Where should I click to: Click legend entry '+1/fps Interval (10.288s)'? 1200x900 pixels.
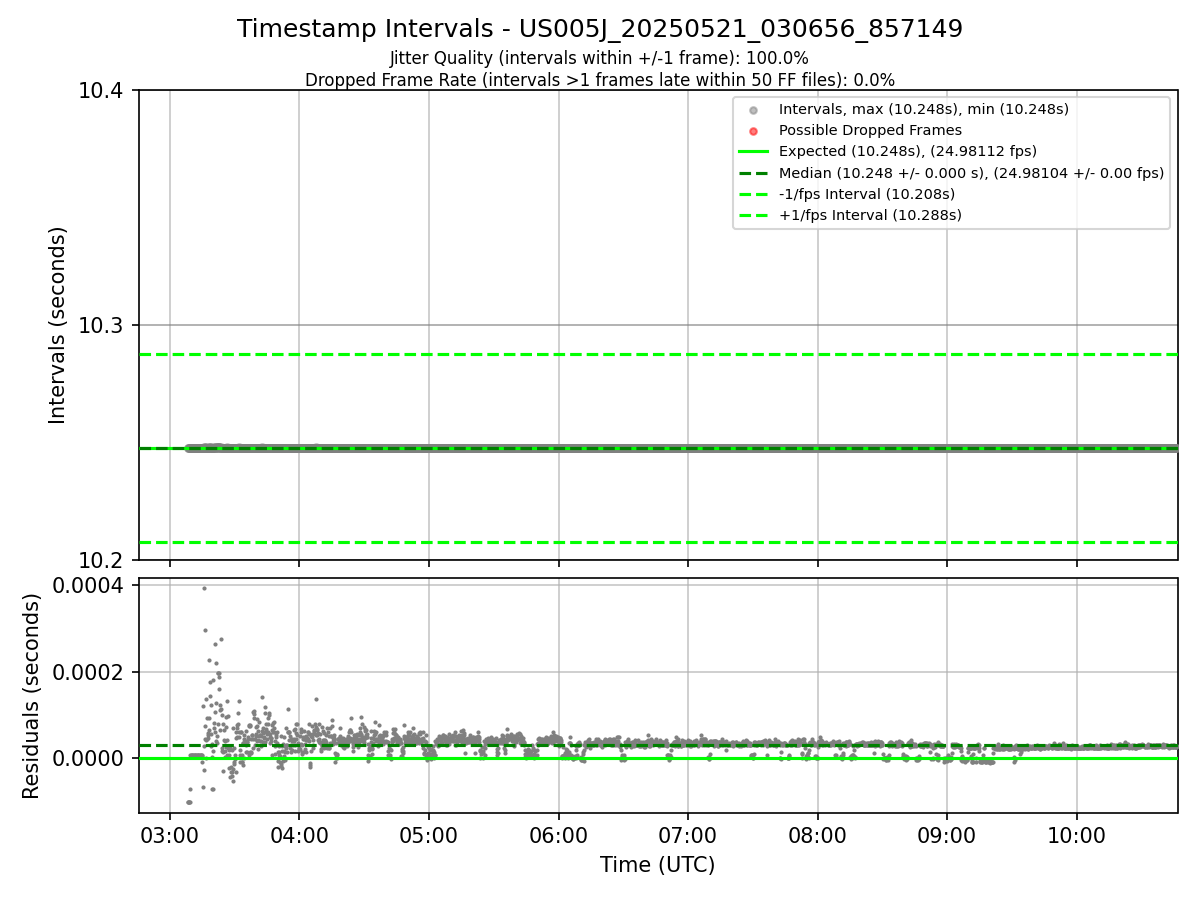pyautogui.click(x=870, y=215)
